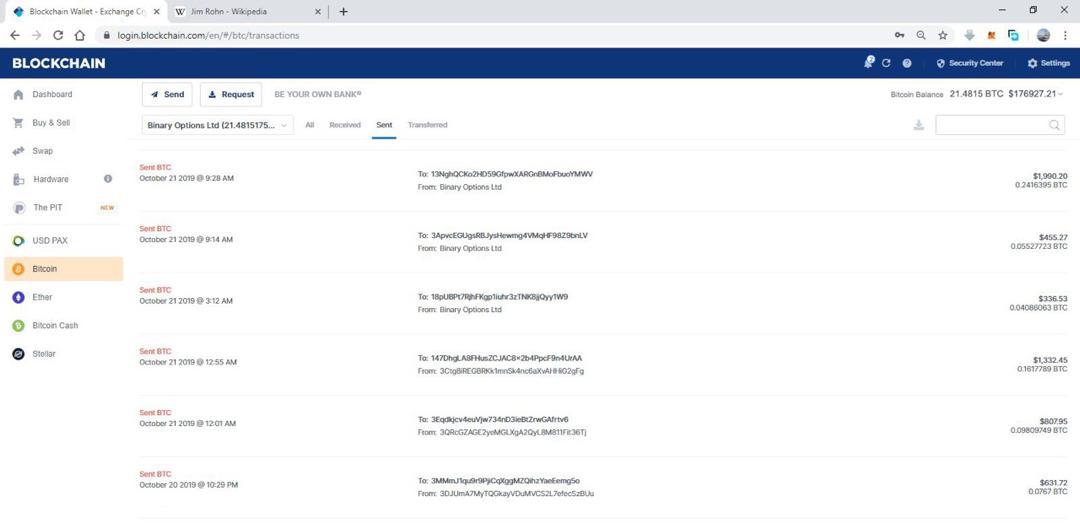Screen dimensions: 1080x524
Task: Open Settings in header
Action: (1048, 63)
